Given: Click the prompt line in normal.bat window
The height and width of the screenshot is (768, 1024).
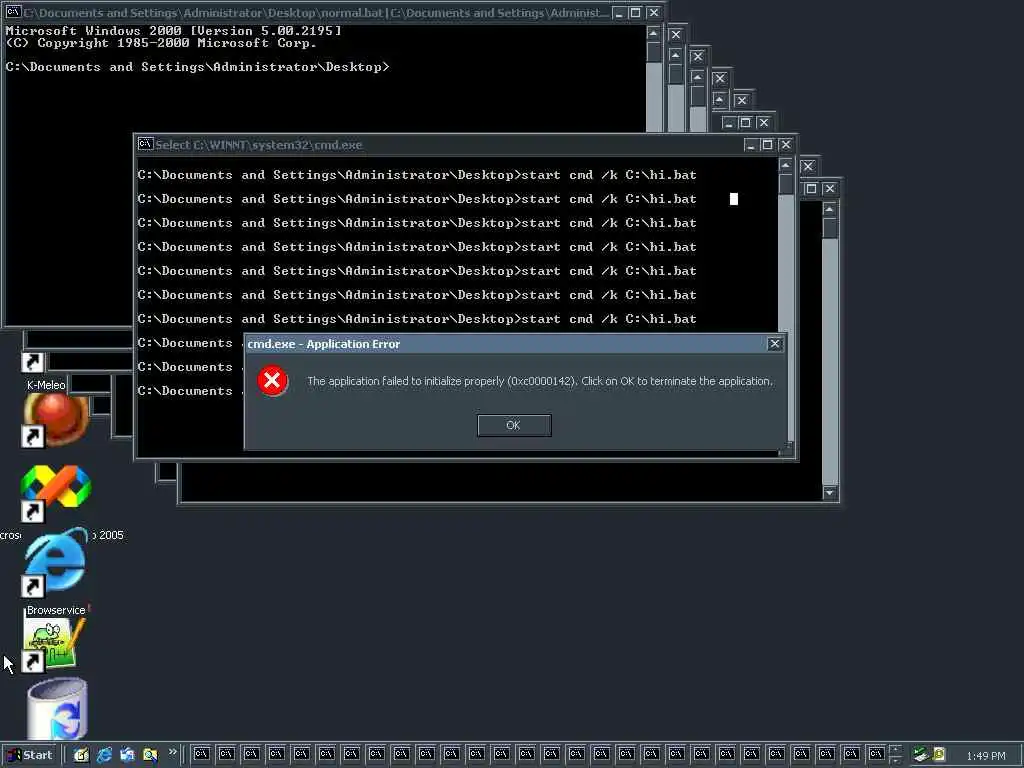Looking at the screenshot, I should 197,67.
